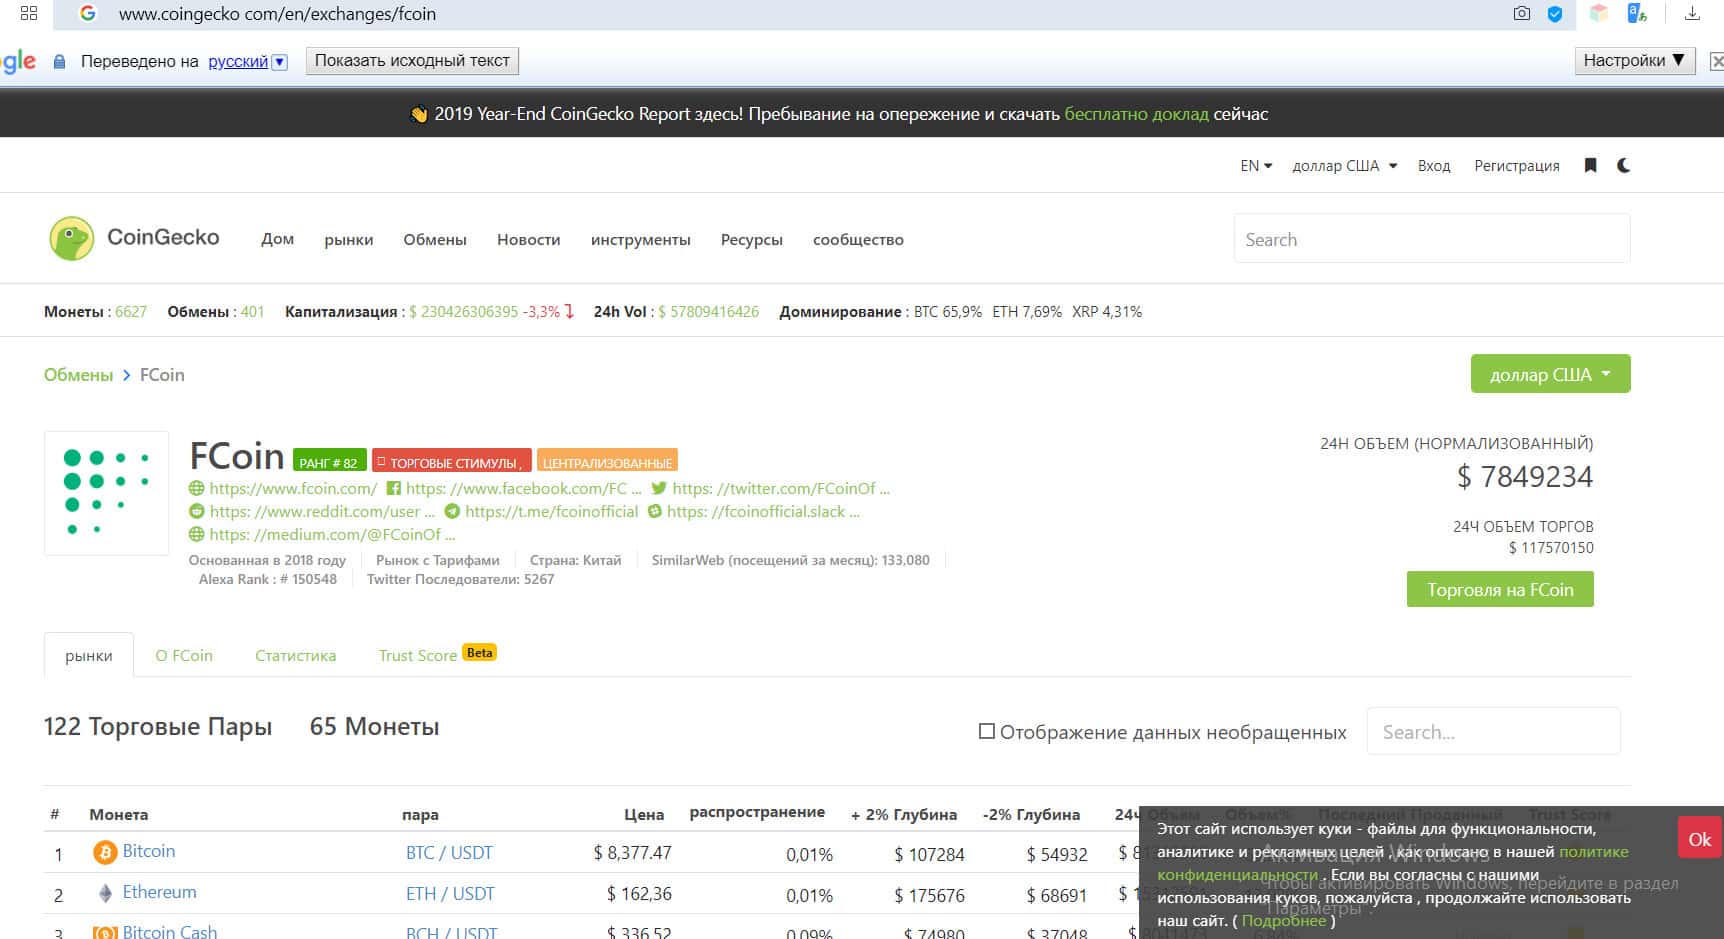Toggle dark mode with the moon icon
1724x939 pixels.
point(1623,166)
